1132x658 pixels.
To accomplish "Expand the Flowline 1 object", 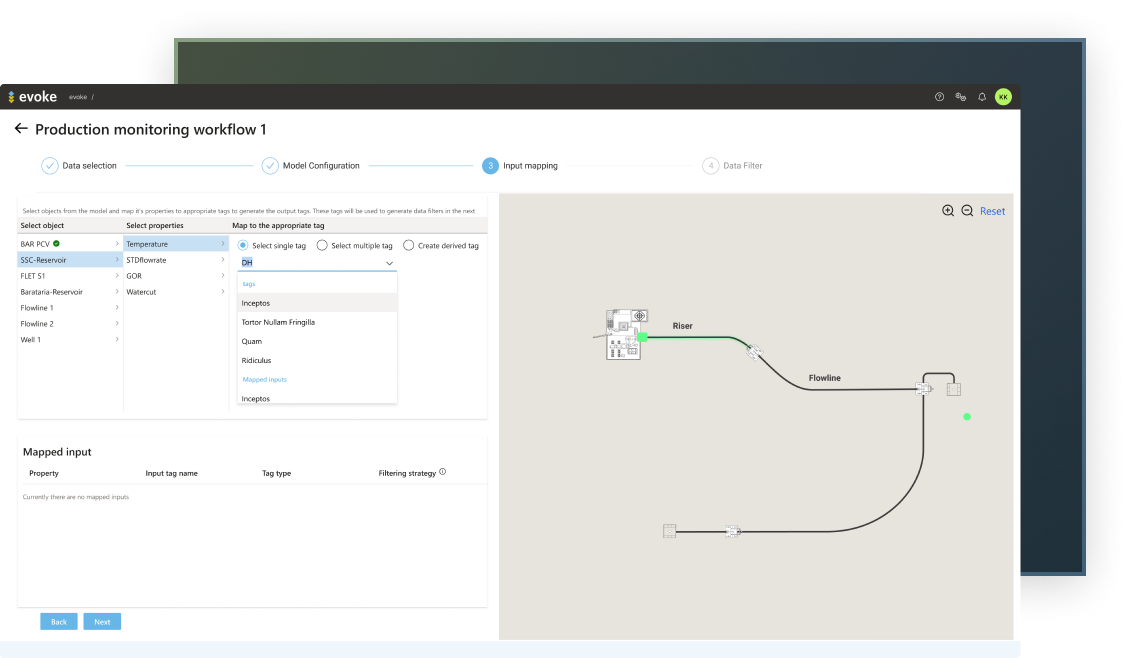I will click(117, 308).
